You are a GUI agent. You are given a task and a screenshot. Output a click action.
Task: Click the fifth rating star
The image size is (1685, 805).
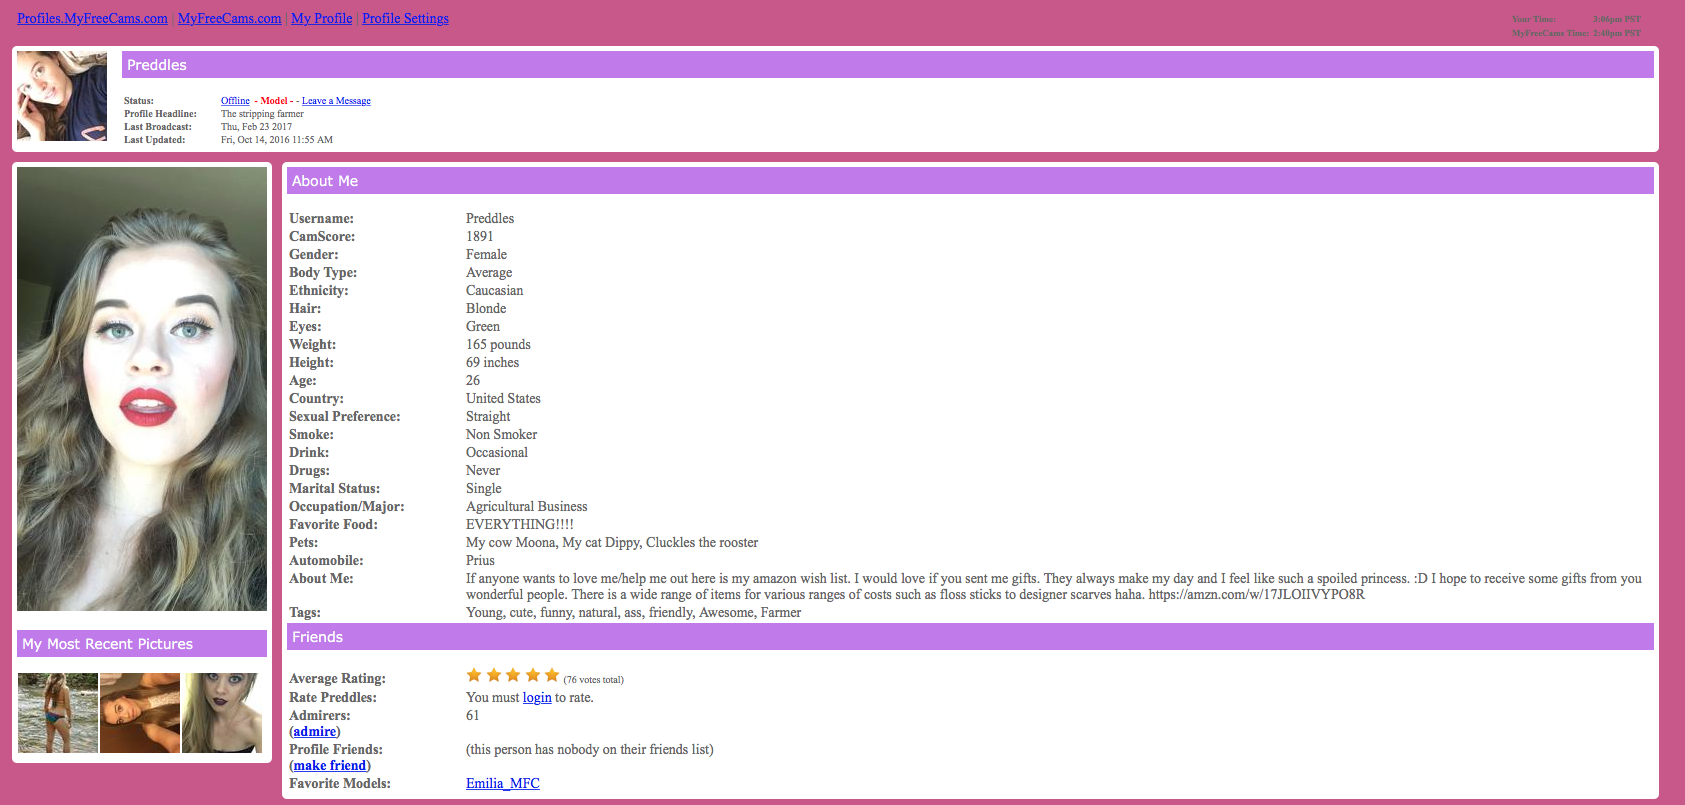[x=551, y=675]
